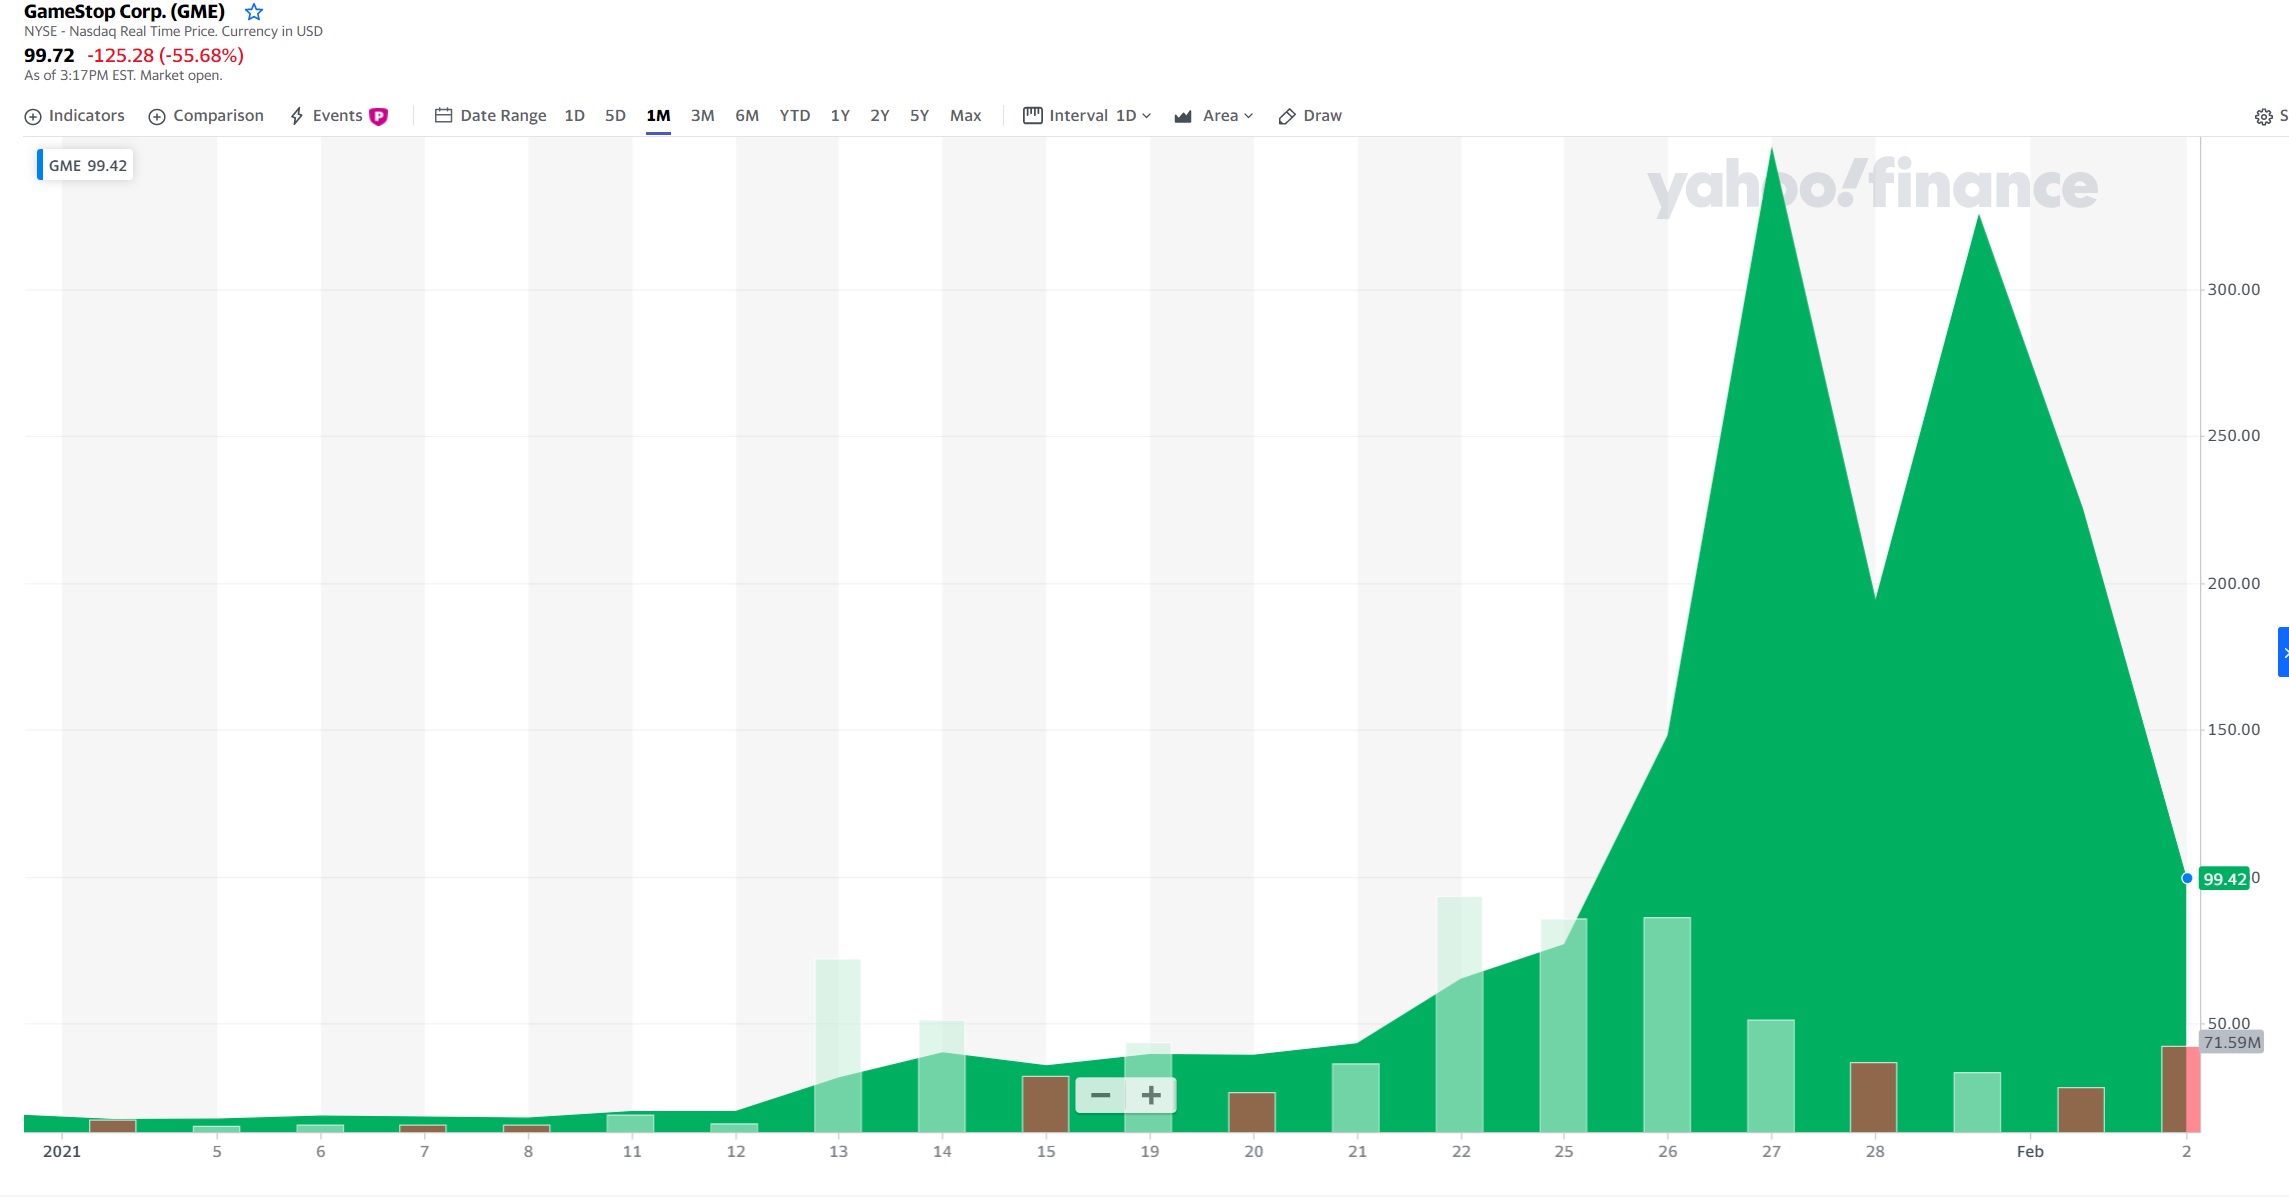The image size is (2289, 1197).
Task: Open the Date Range picker
Action: [x=491, y=116]
